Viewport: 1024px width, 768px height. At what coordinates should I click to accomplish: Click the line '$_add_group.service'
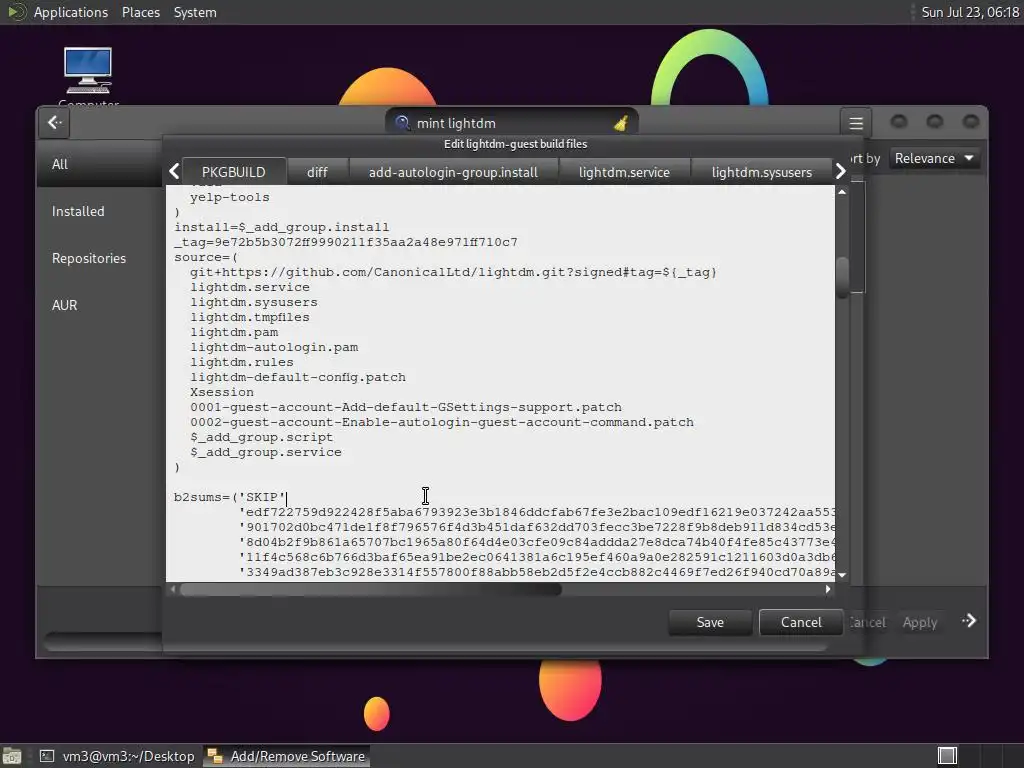point(265,453)
